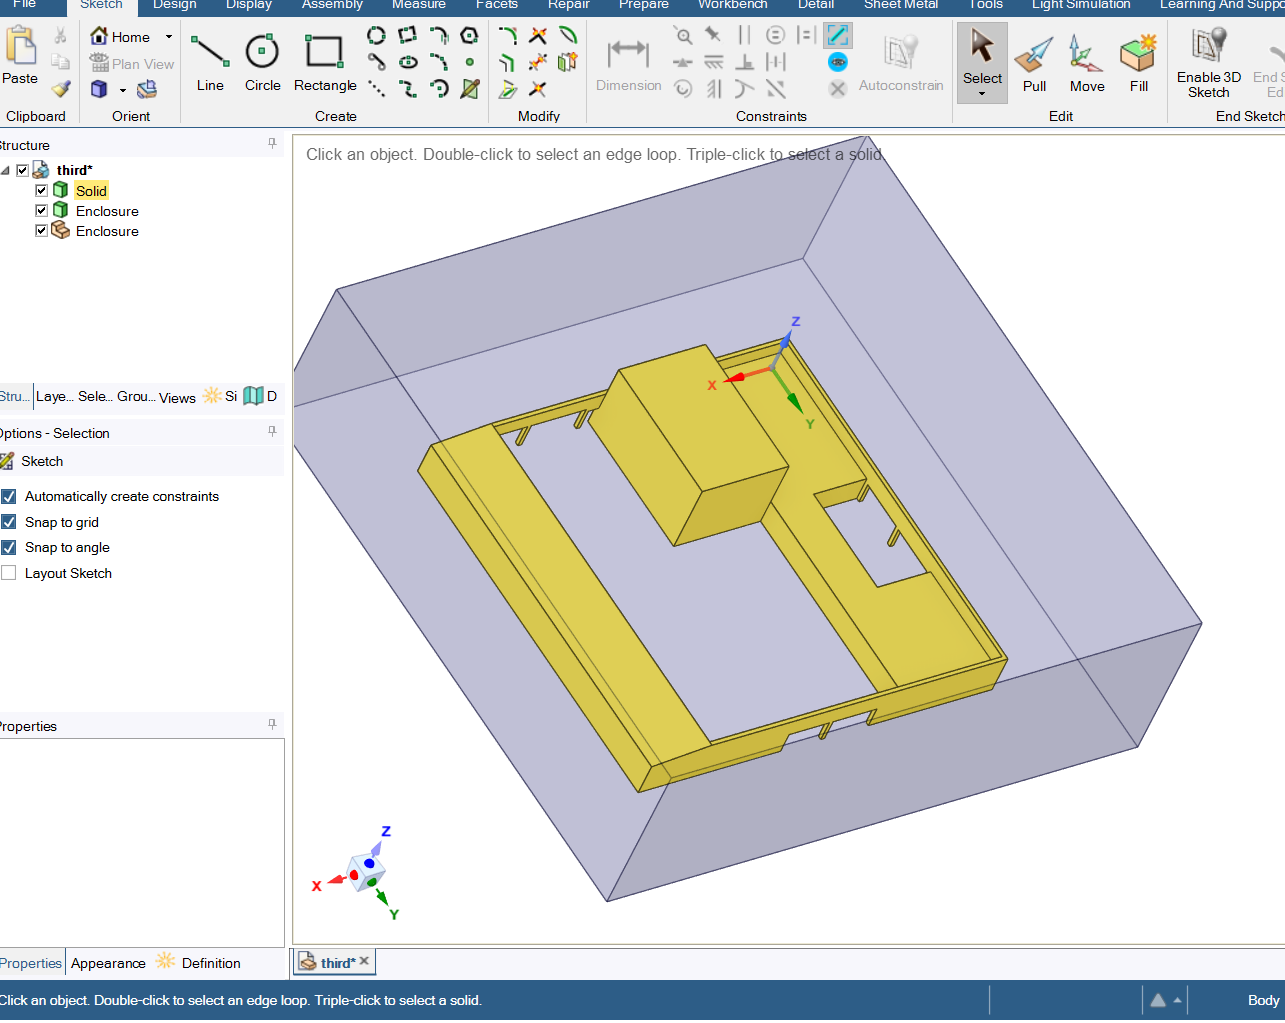Image resolution: width=1285 pixels, height=1023 pixels.
Task: Open the Select tool dropdown arrow
Action: coord(982,94)
